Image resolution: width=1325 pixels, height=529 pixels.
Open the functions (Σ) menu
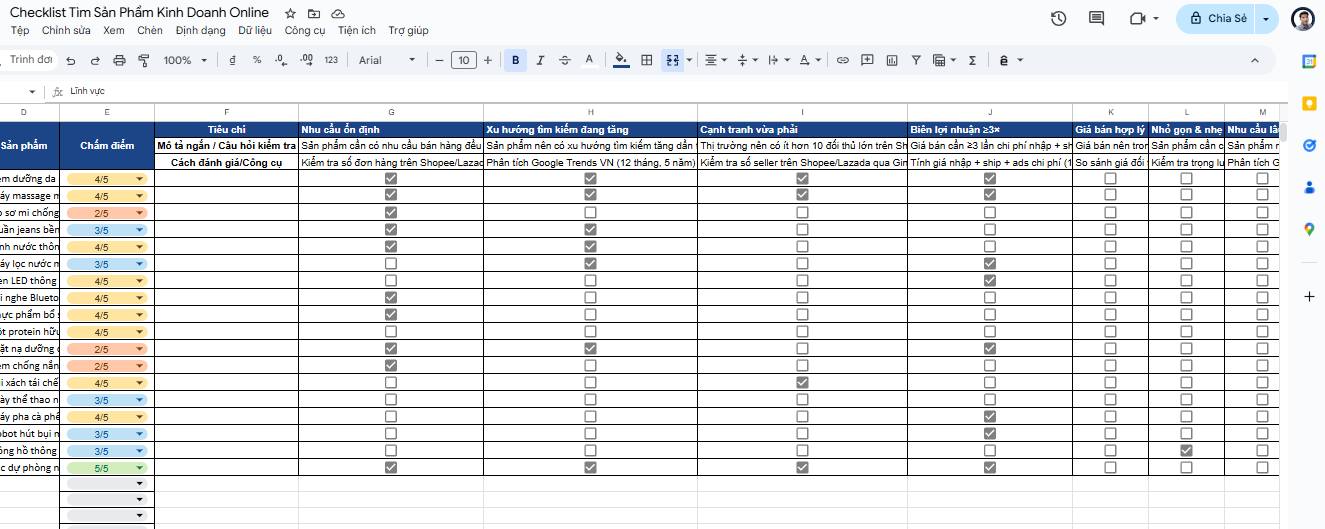(972, 60)
